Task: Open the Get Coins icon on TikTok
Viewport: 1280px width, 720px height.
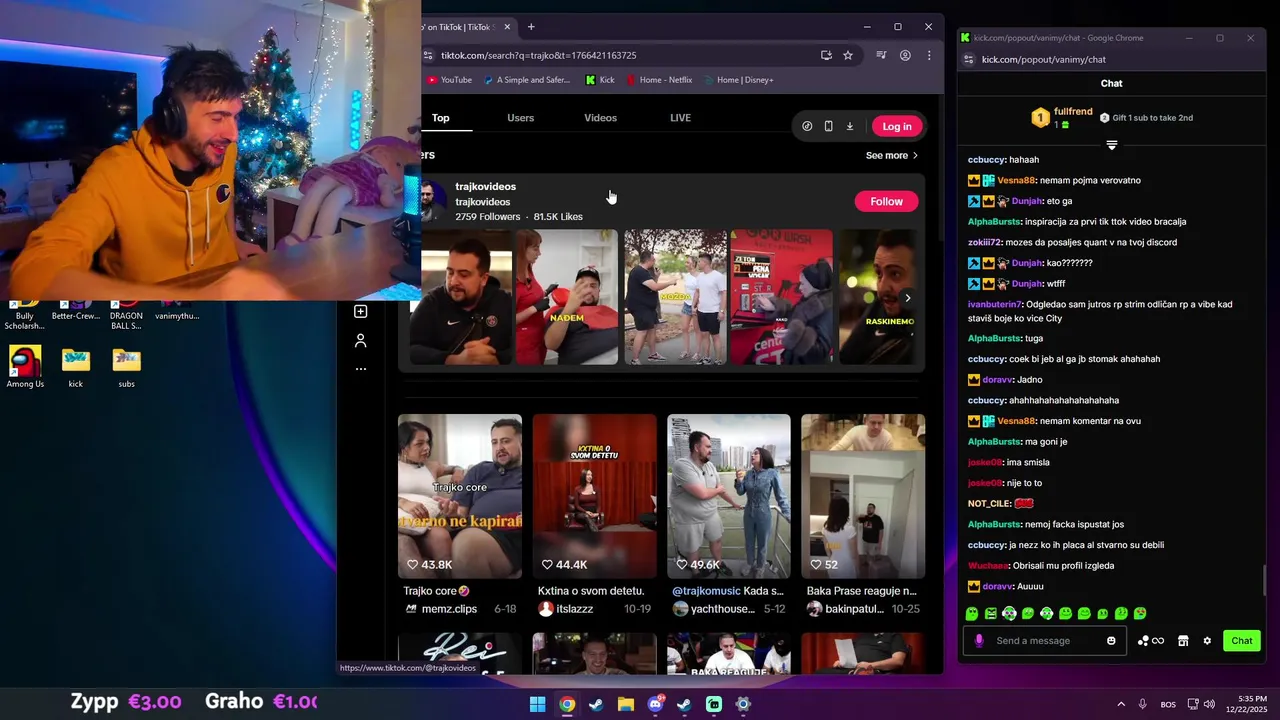Action: click(807, 126)
